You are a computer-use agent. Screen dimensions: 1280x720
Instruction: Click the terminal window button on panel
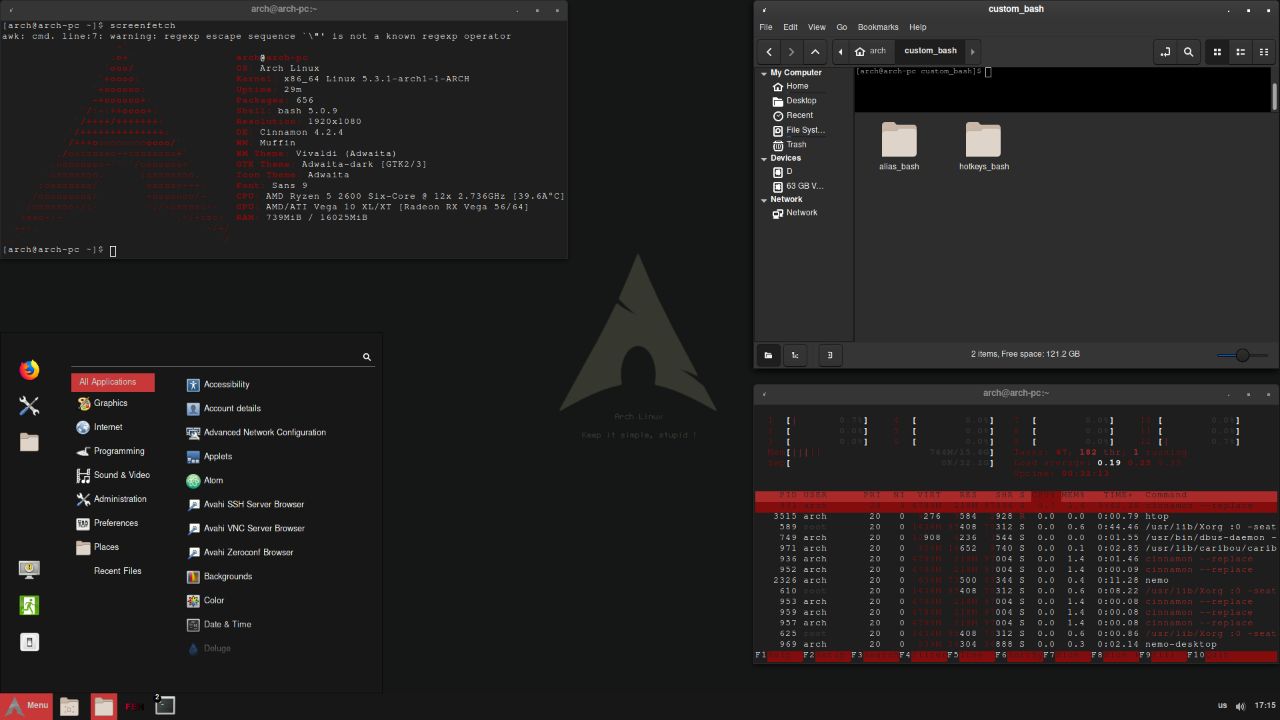pyautogui.click(x=165, y=706)
